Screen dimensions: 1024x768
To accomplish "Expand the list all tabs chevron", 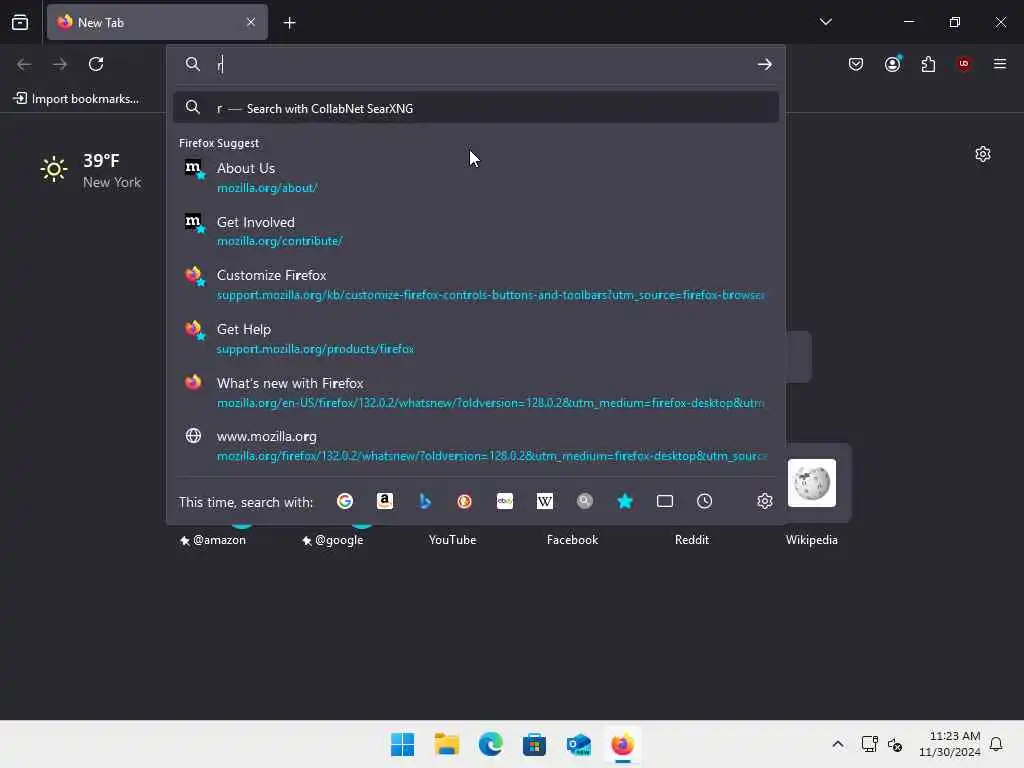I will [825, 22].
